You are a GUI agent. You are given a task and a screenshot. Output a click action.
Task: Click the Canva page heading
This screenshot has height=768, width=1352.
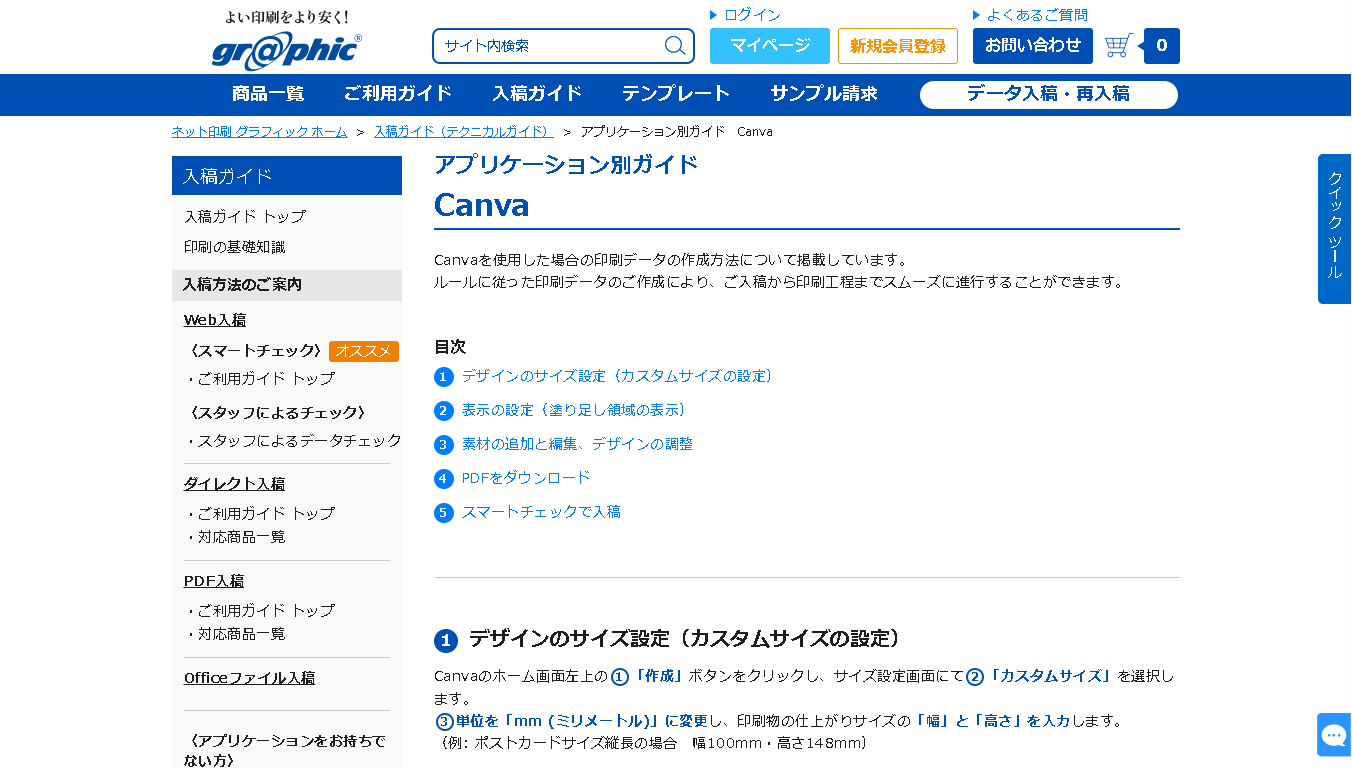tap(482, 205)
